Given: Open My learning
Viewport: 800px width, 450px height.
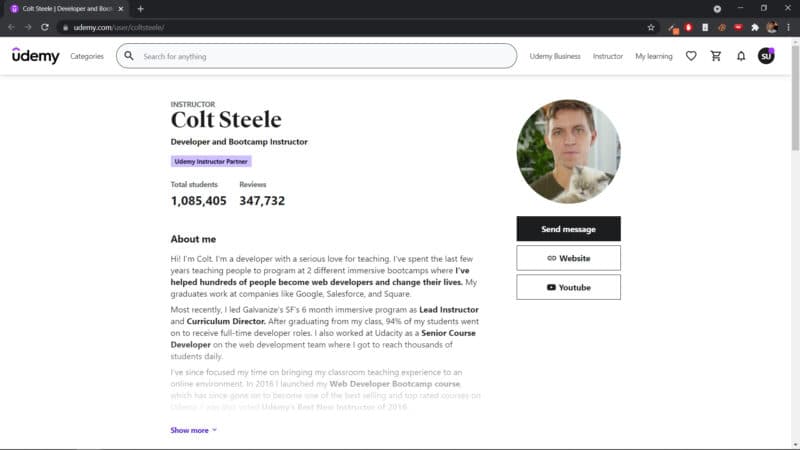Looking at the screenshot, I should [654, 56].
